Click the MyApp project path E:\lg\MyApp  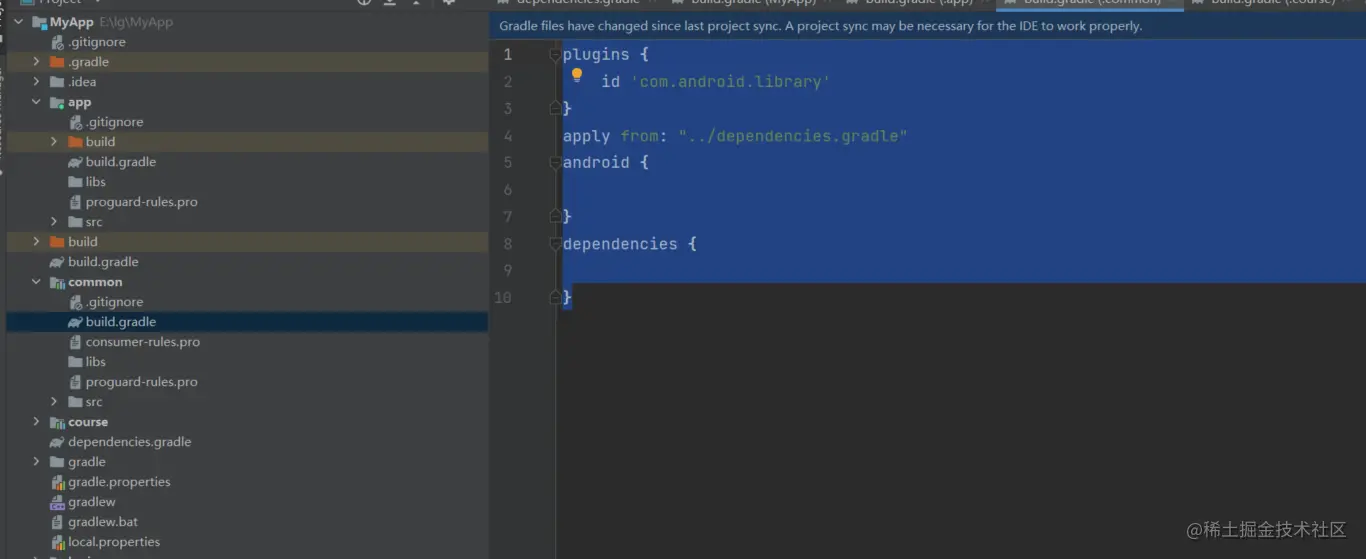(136, 22)
